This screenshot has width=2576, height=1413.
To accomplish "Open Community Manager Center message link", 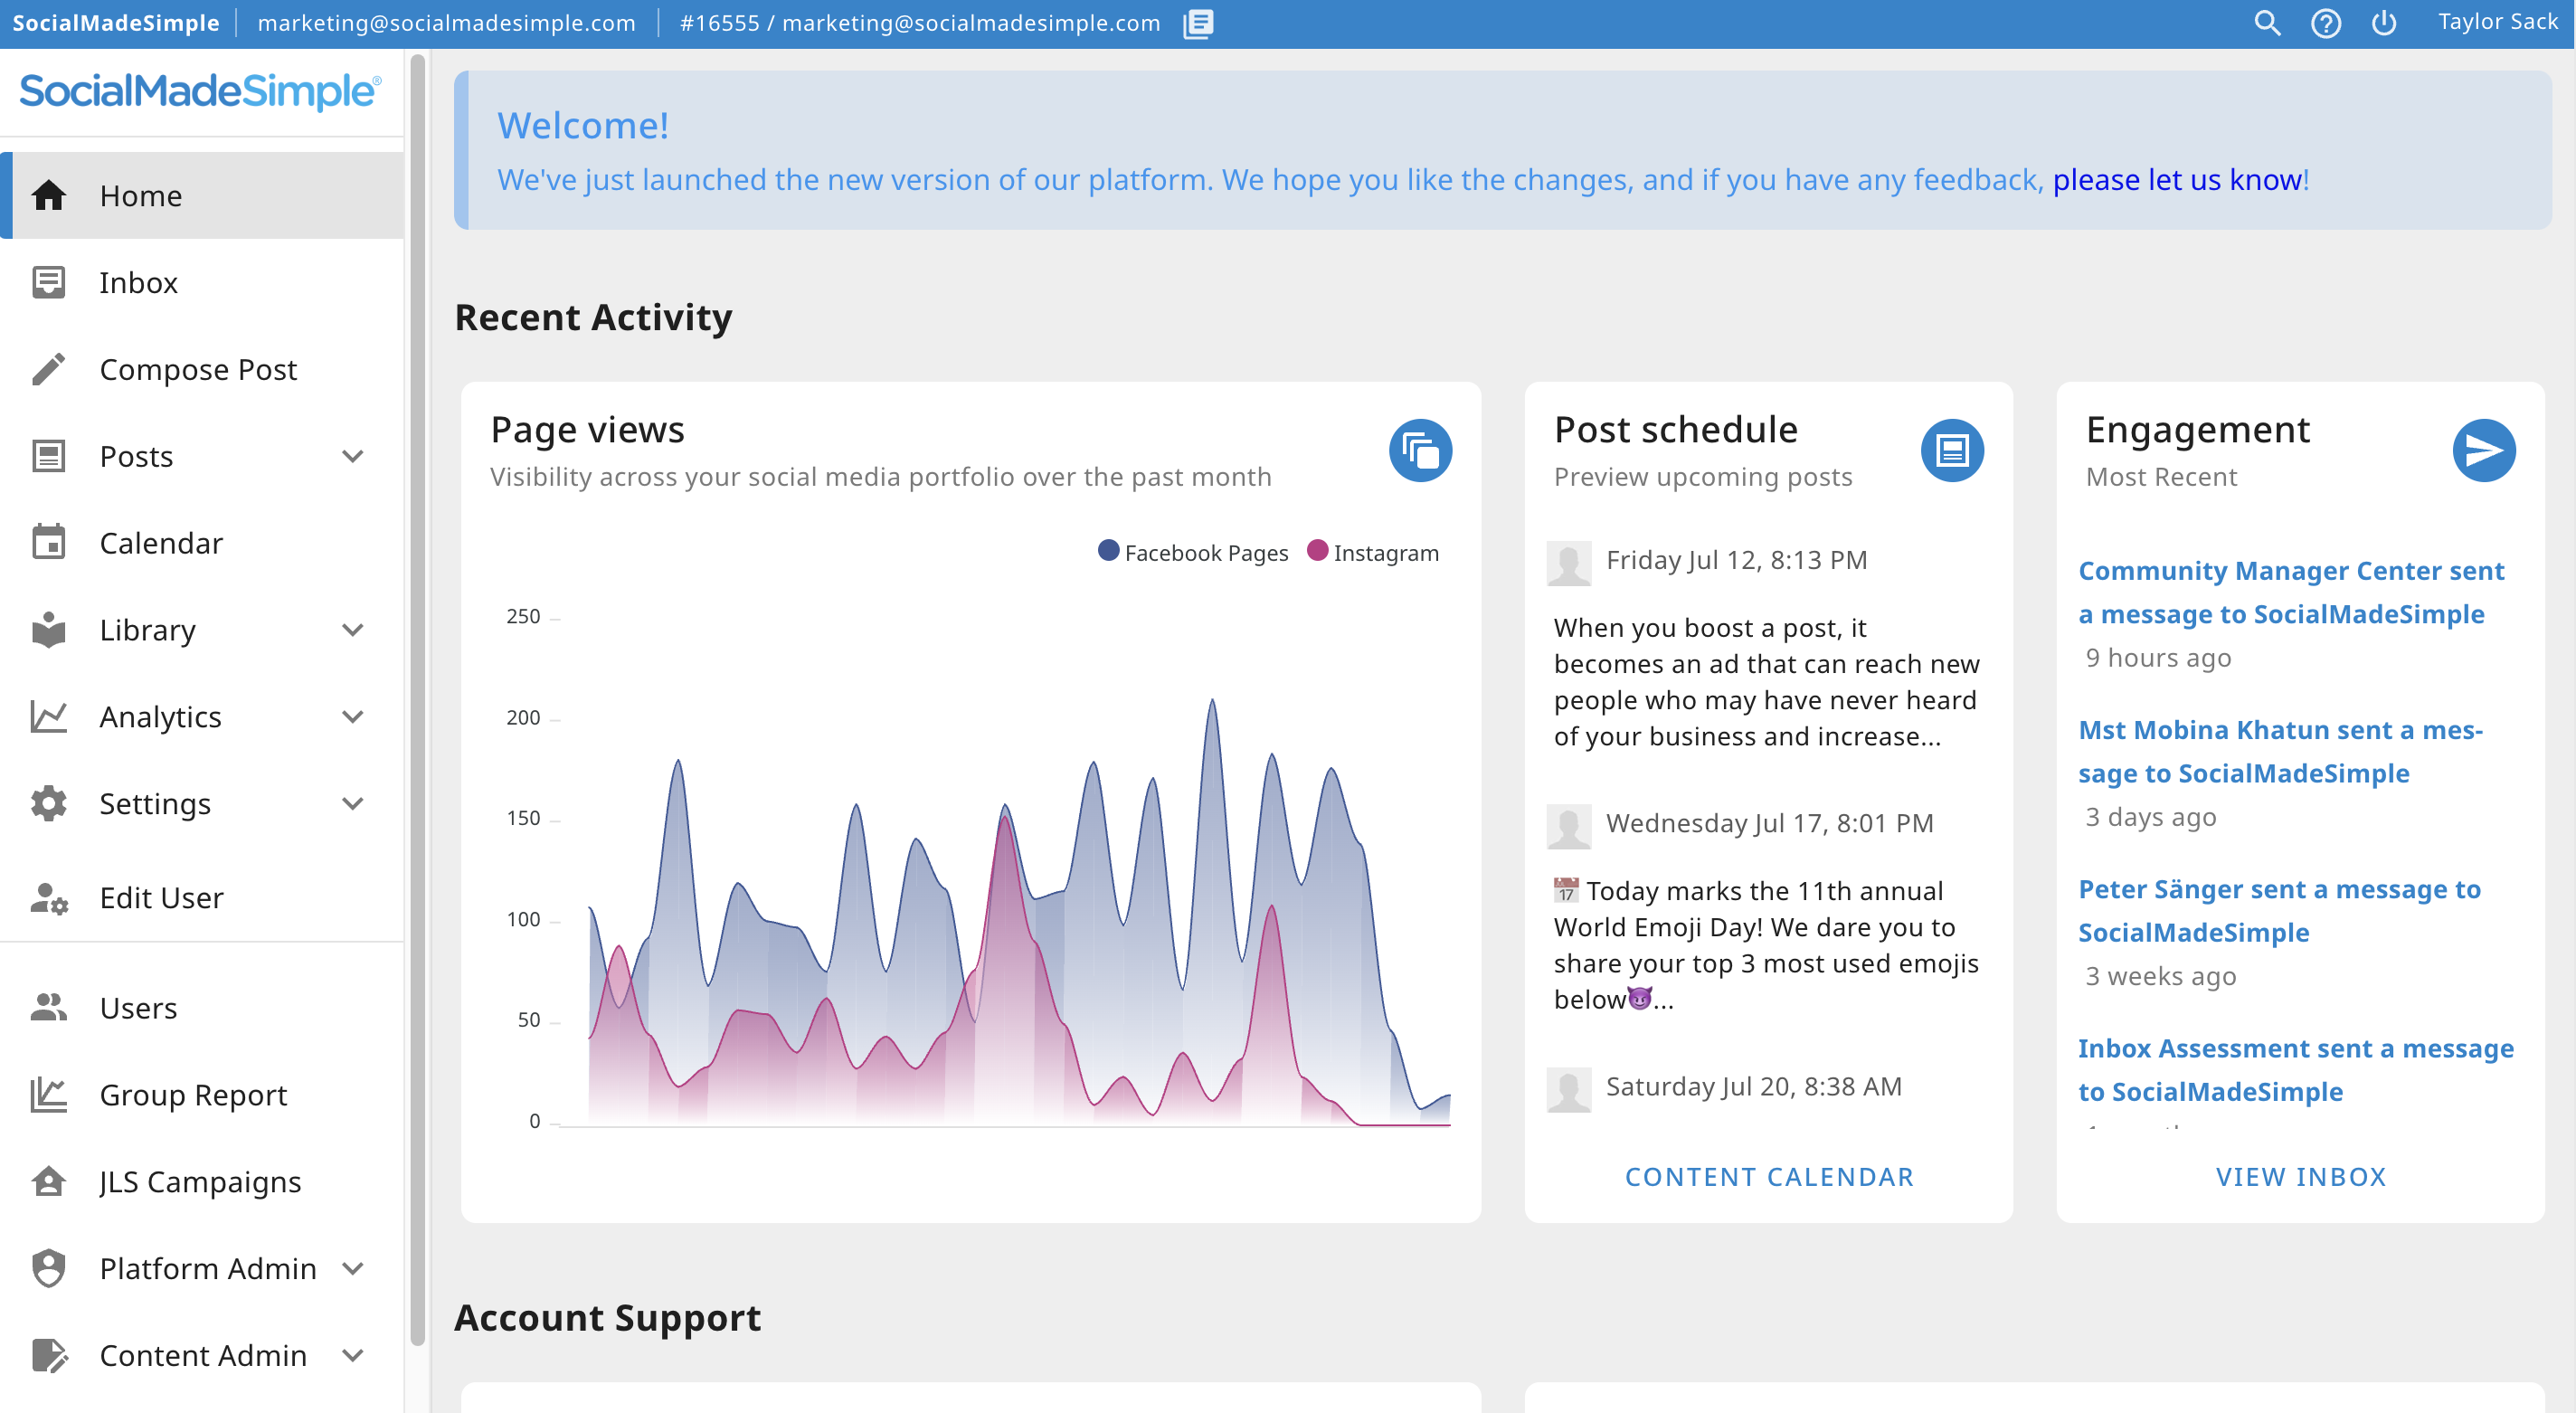I will [x=2291, y=592].
